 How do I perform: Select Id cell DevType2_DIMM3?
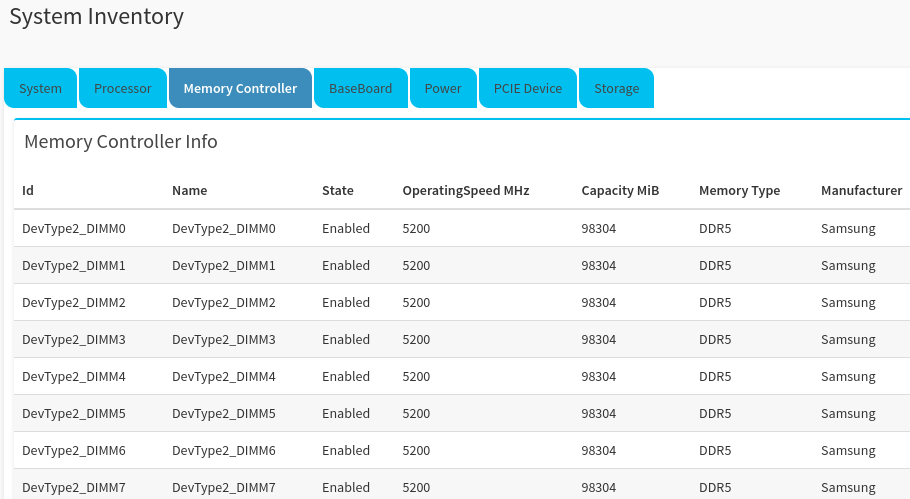[74, 339]
